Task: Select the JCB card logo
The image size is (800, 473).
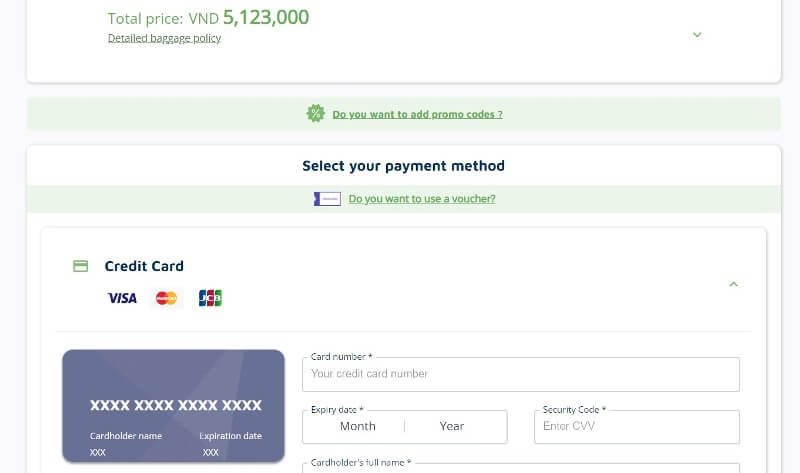Action: click(210, 298)
